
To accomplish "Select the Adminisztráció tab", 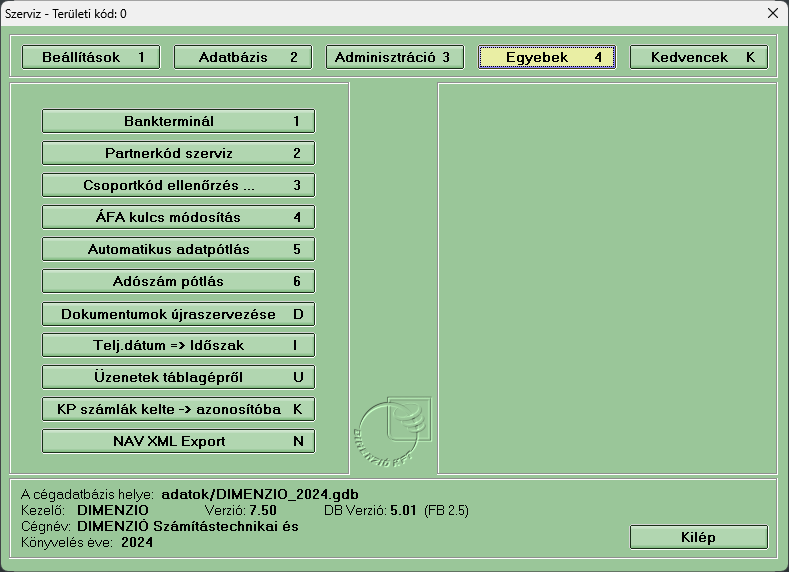I will [394, 57].
